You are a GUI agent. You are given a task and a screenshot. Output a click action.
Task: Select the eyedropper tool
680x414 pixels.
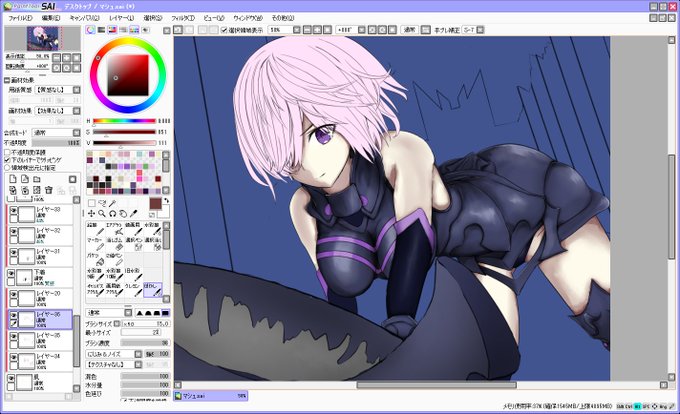coord(134,213)
